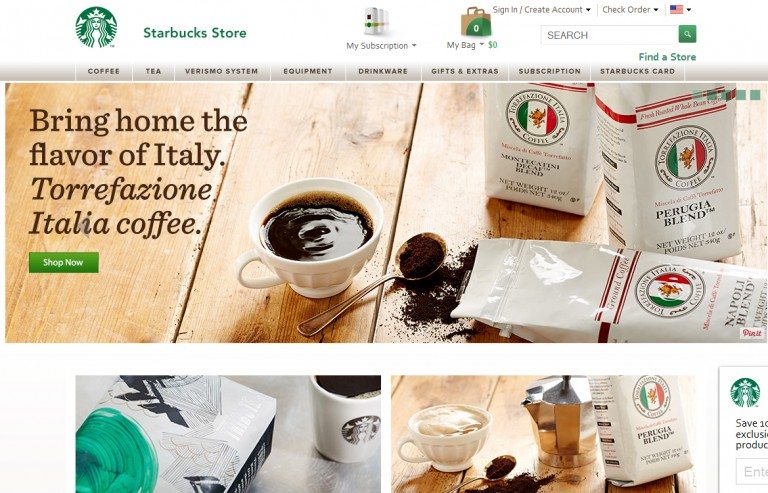Expand the My Subscription dropdown arrow
Screen dimensions: 768x493
click(x=414, y=46)
